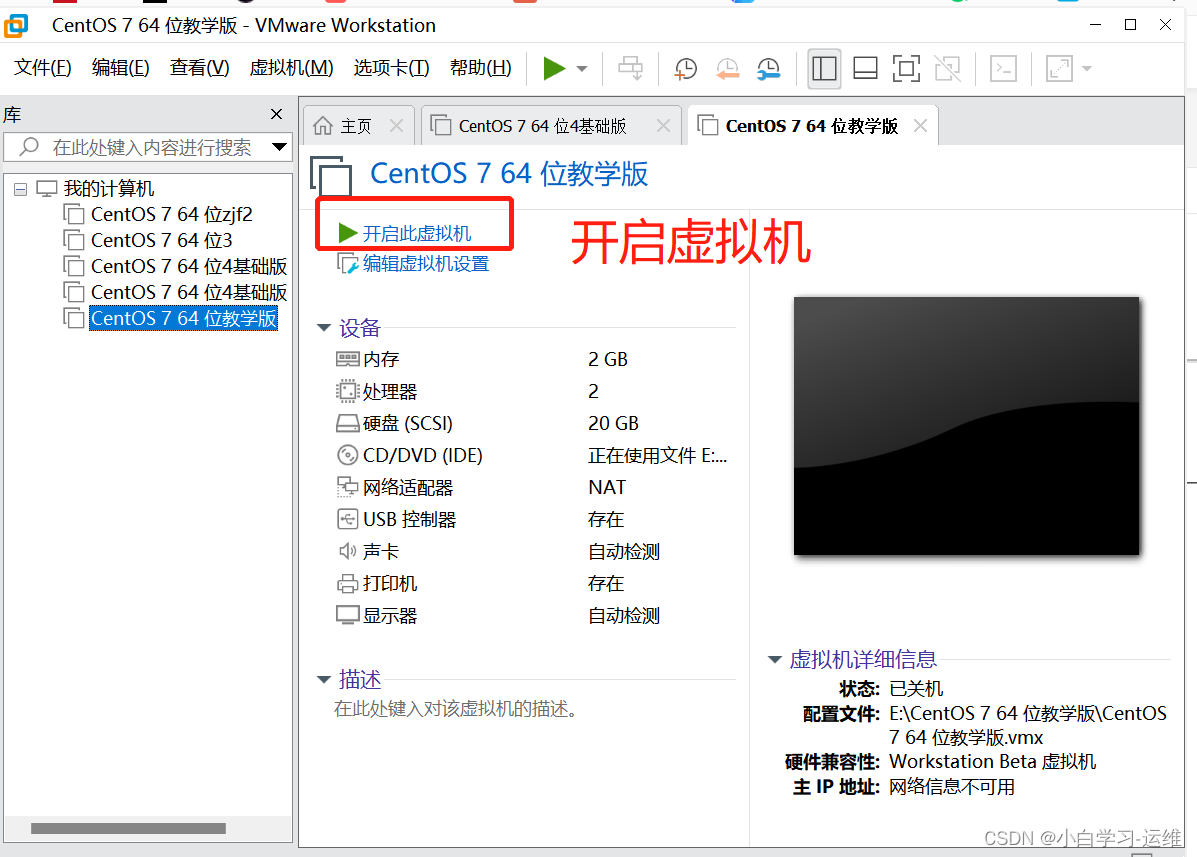The width and height of the screenshot is (1197, 857).
Task: Collapse the 虚拟机详细信息 section
Action: [x=775, y=659]
